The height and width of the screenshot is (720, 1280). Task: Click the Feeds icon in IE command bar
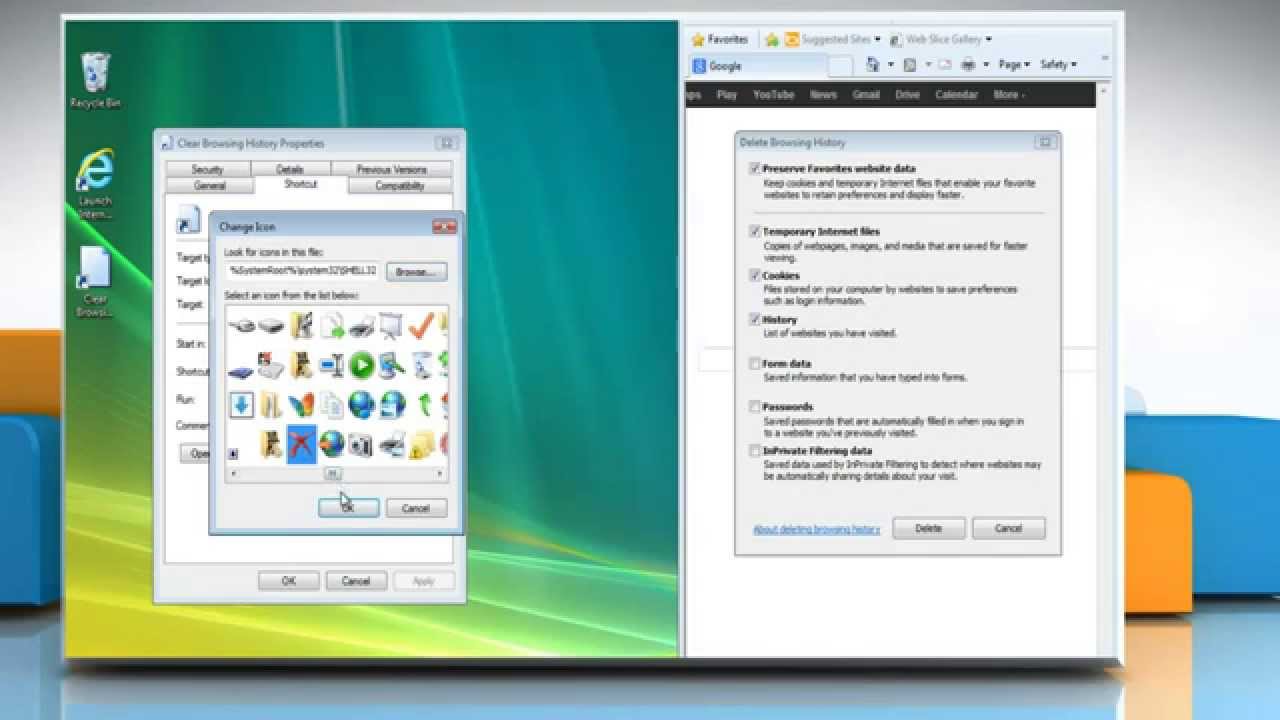click(x=910, y=65)
